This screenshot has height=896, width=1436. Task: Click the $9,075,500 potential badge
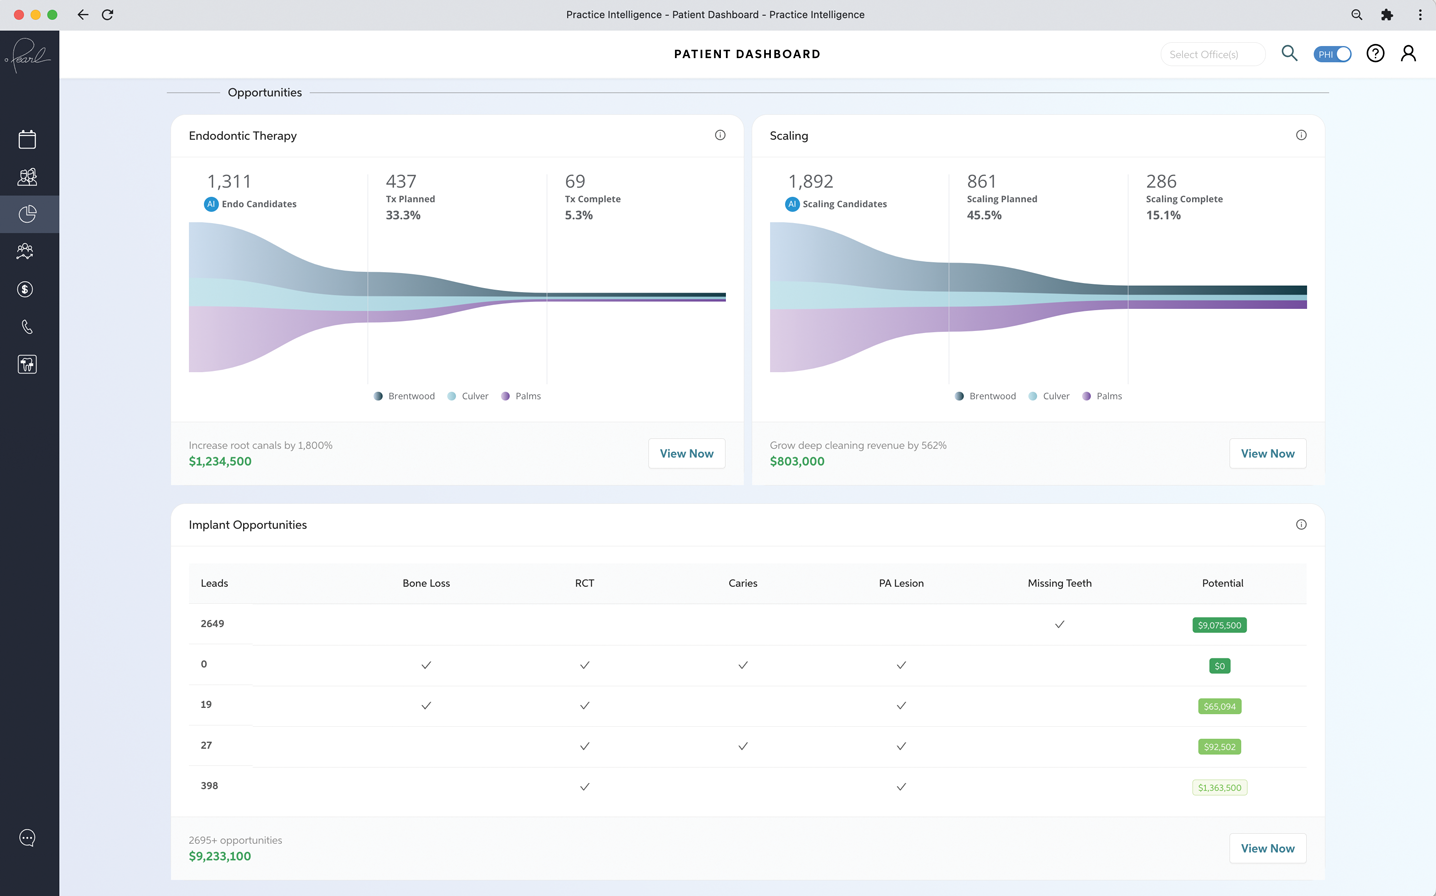(x=1219, y=625)
